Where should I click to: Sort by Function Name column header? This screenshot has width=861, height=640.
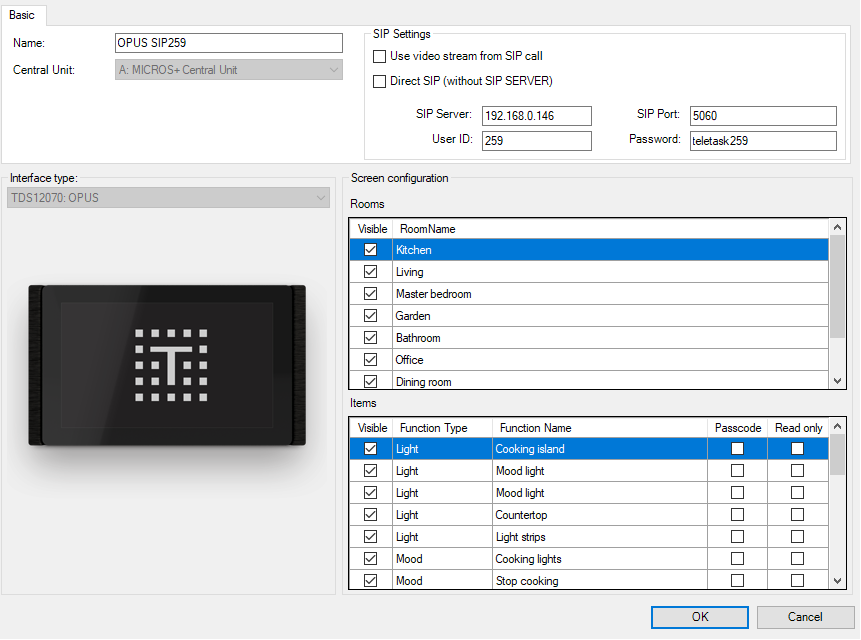click(x=600, y=428)
